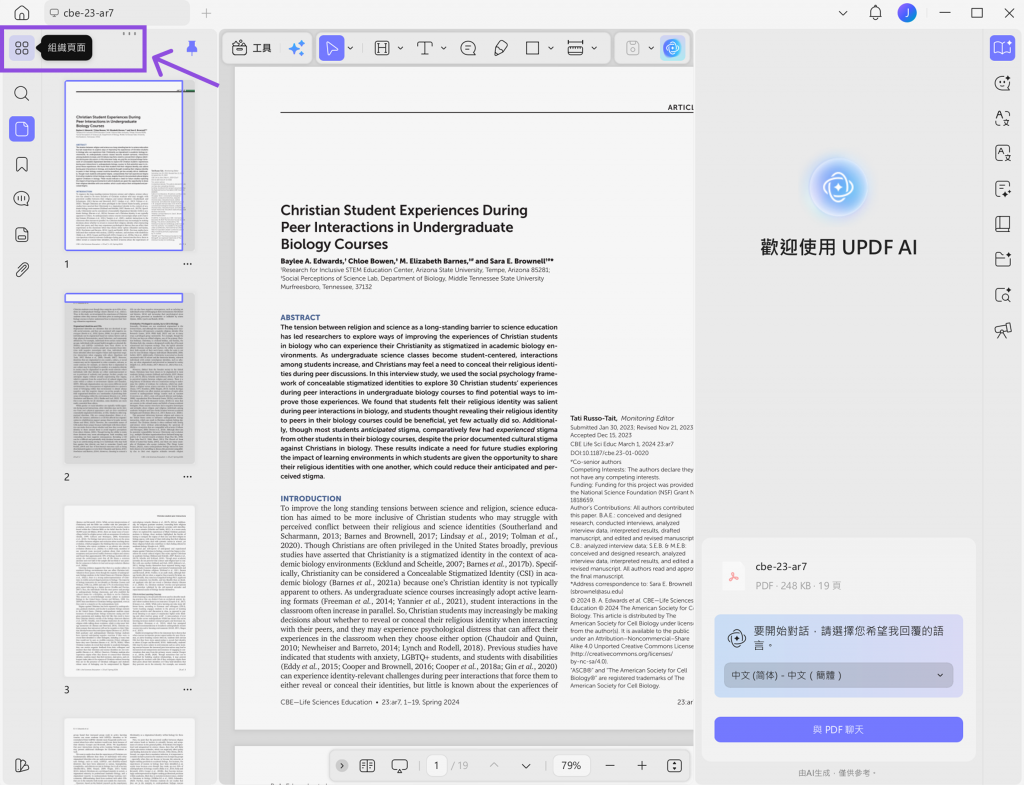This screenshot has height=785, width=1024.
Task: Click the 與 PDF 聊天 button
Action: [x=838, y=729]
